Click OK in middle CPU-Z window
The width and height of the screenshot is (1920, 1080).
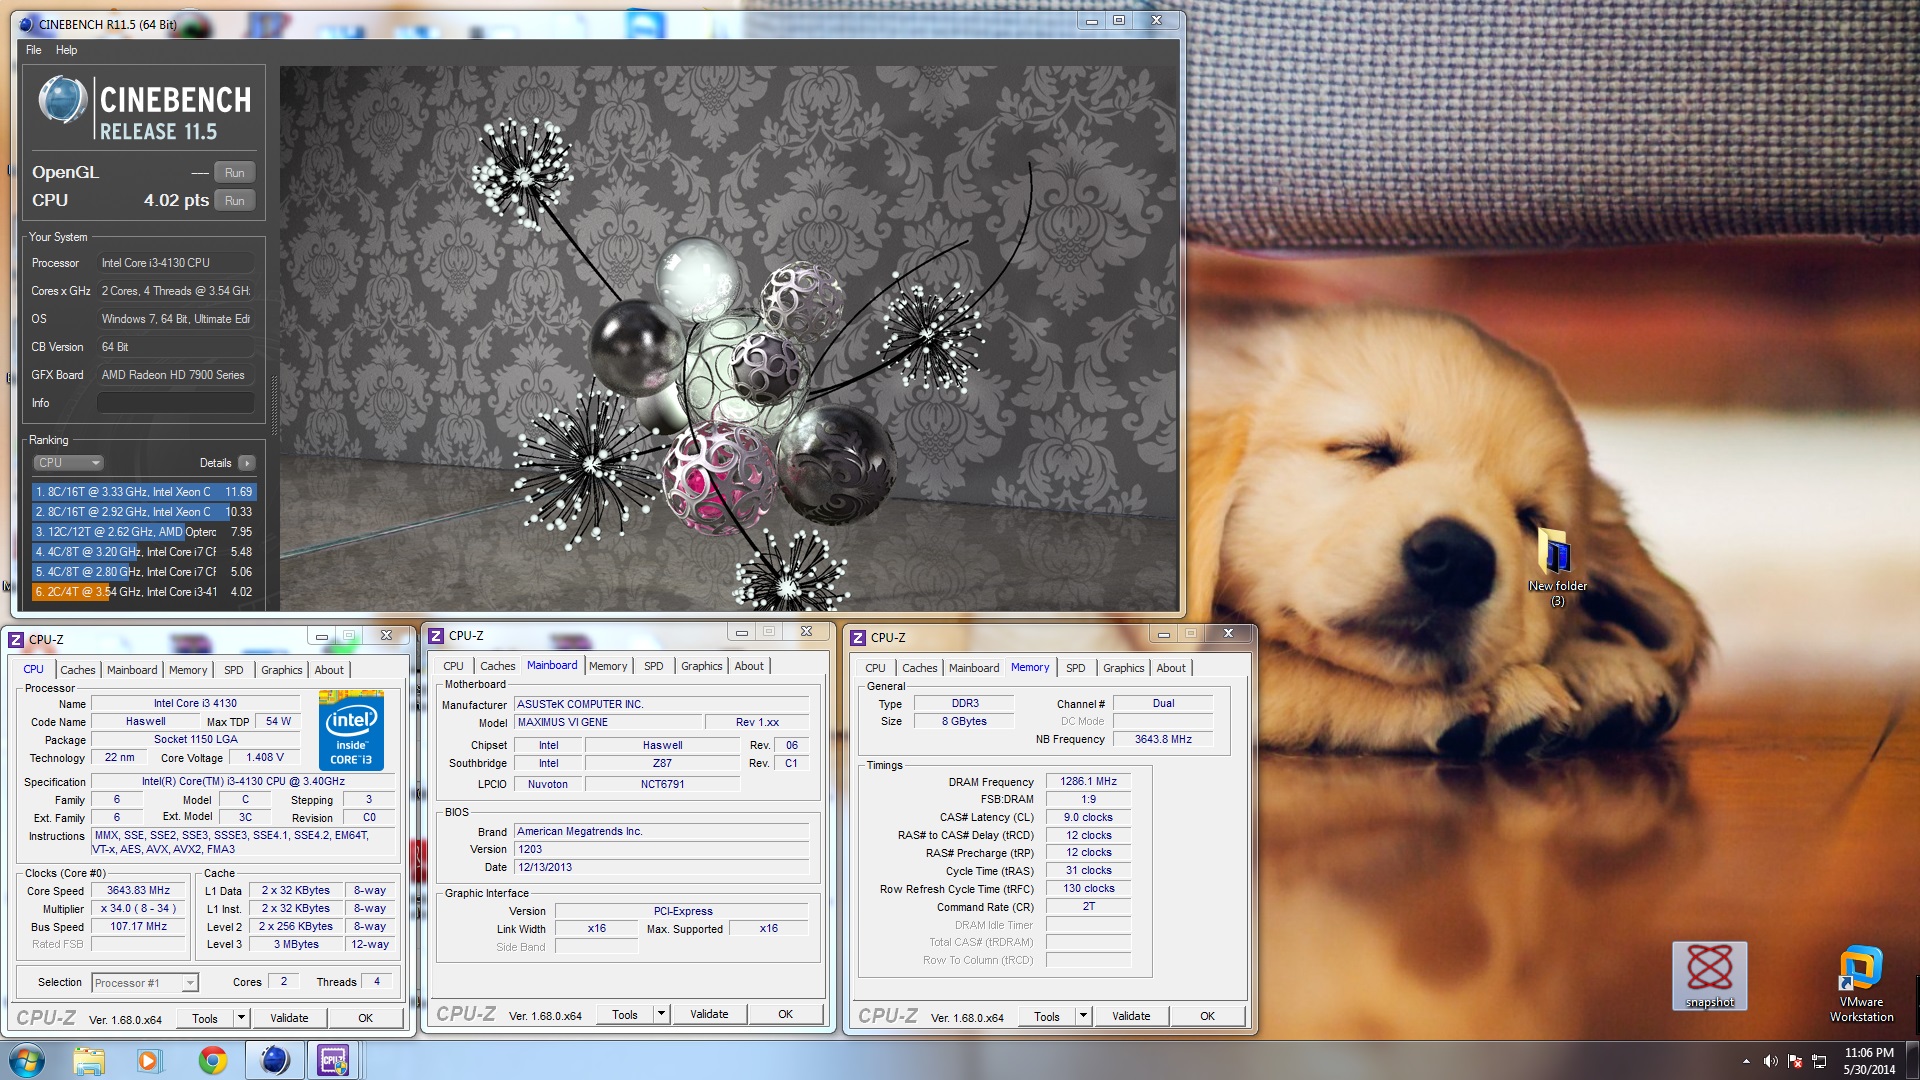coord(786,1014)
